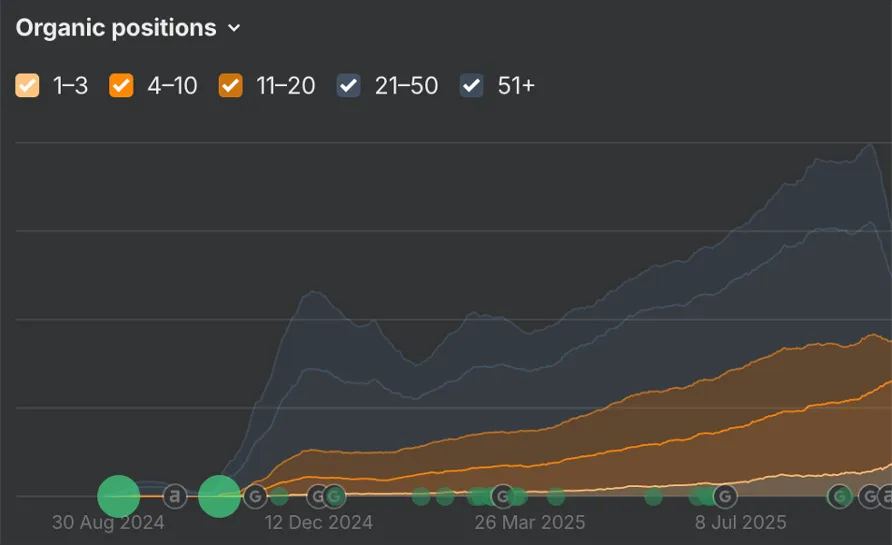This screenshot has width=892, height=545.
Task: Open gray G marker above 12 Dec 2024
Action: pos(317,496)
